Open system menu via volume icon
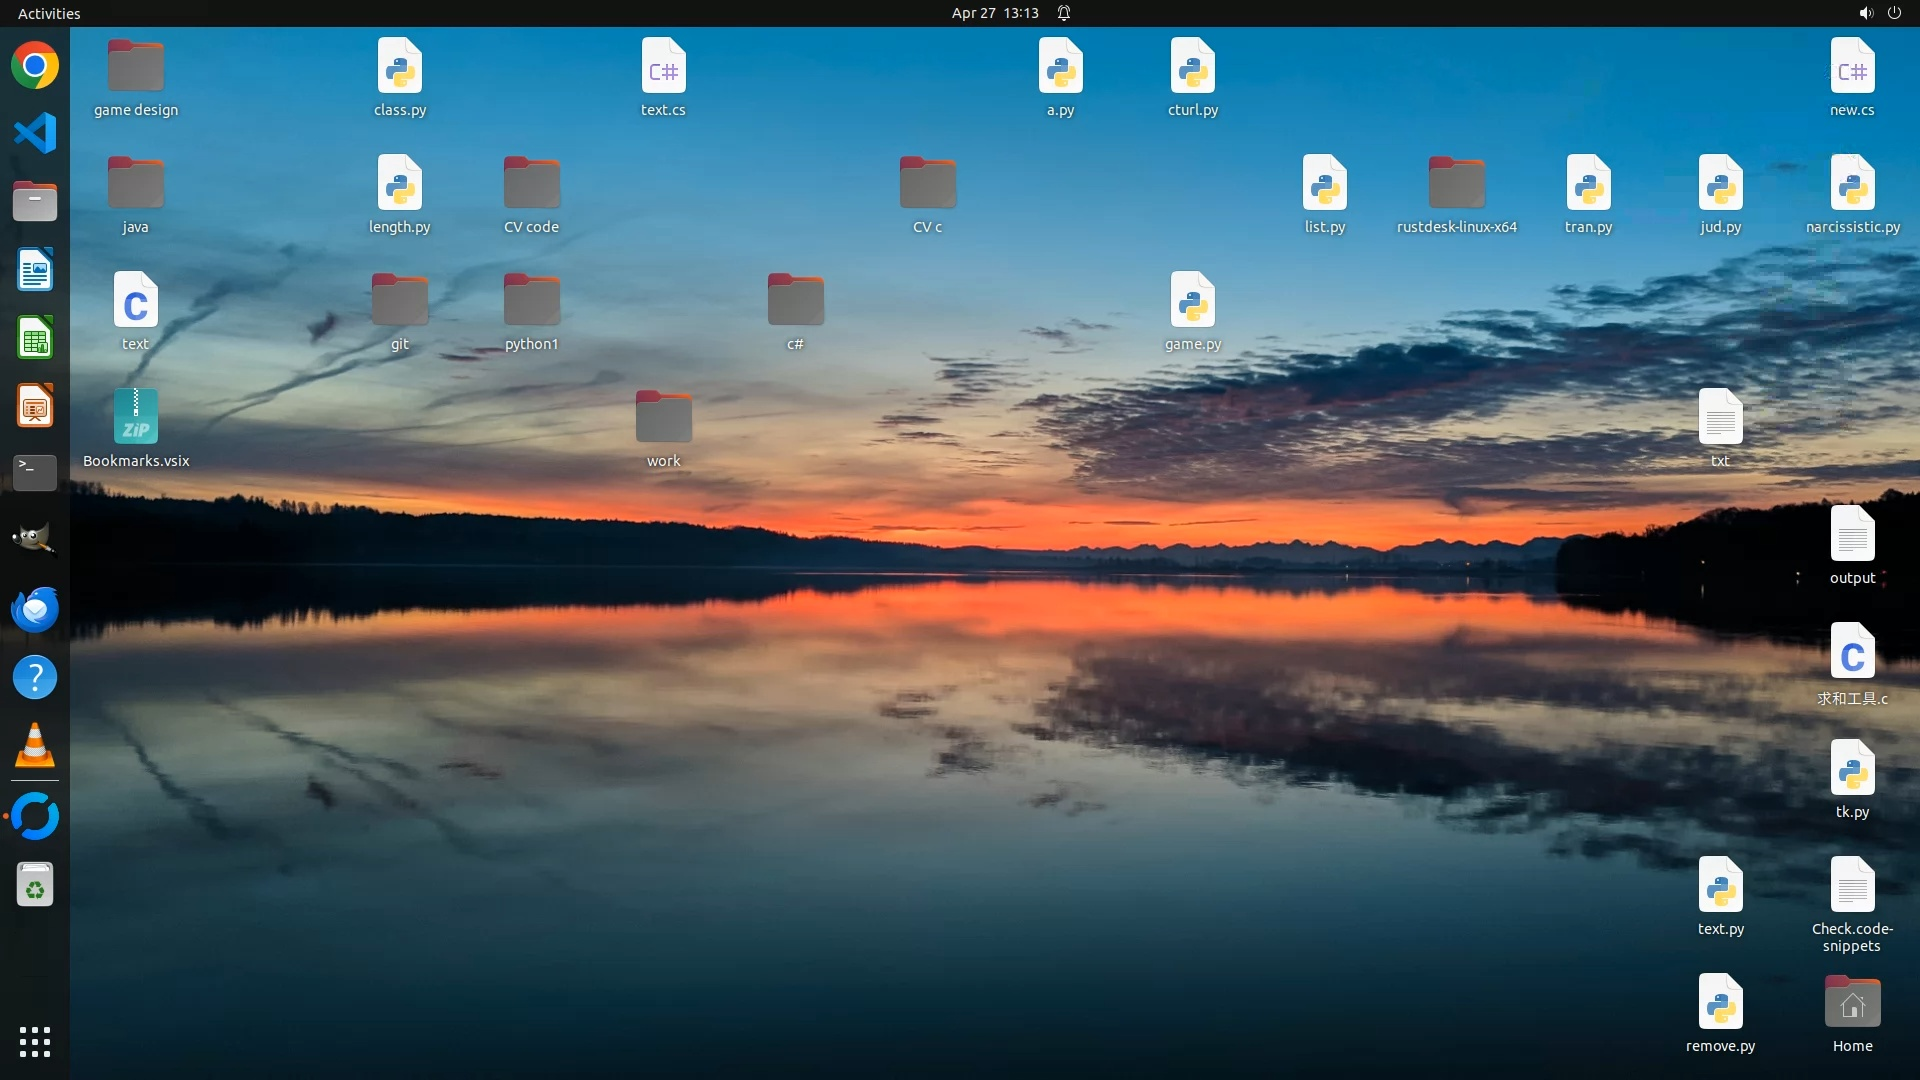The width and height of the screenshot is (1920, 1080). [1865, 13]
